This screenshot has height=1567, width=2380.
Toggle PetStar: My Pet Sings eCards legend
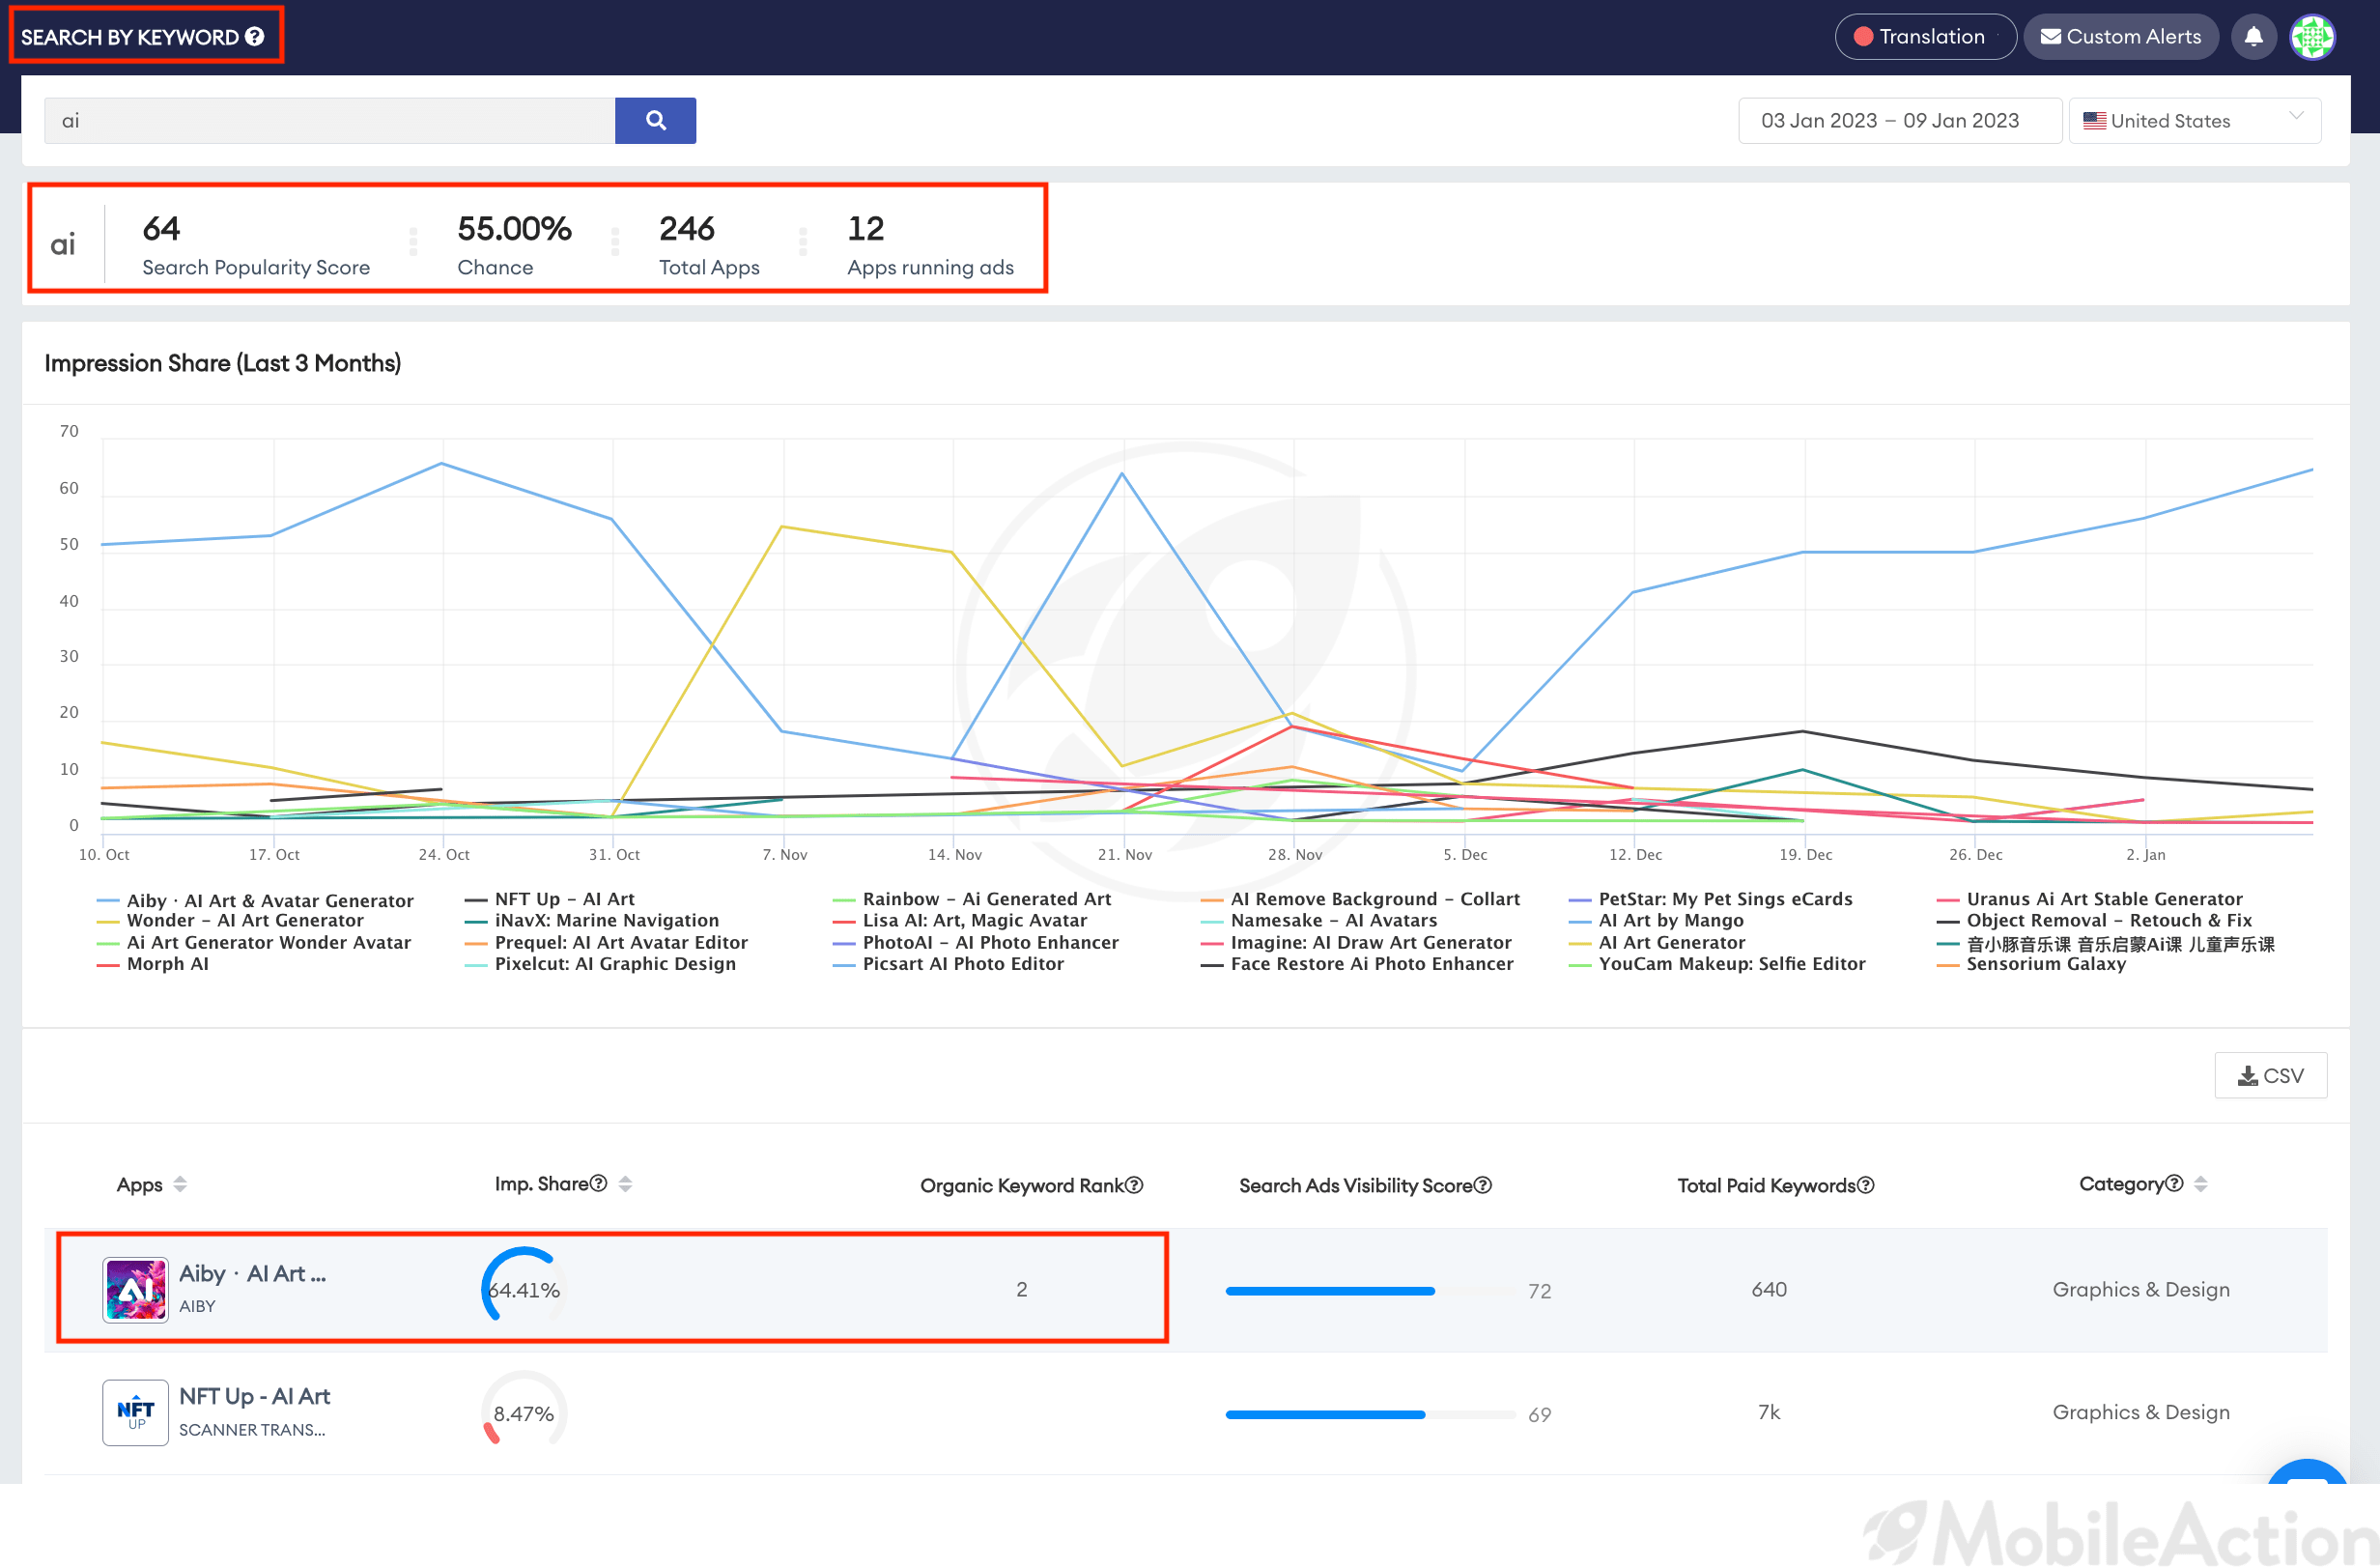pos(1711,899)
